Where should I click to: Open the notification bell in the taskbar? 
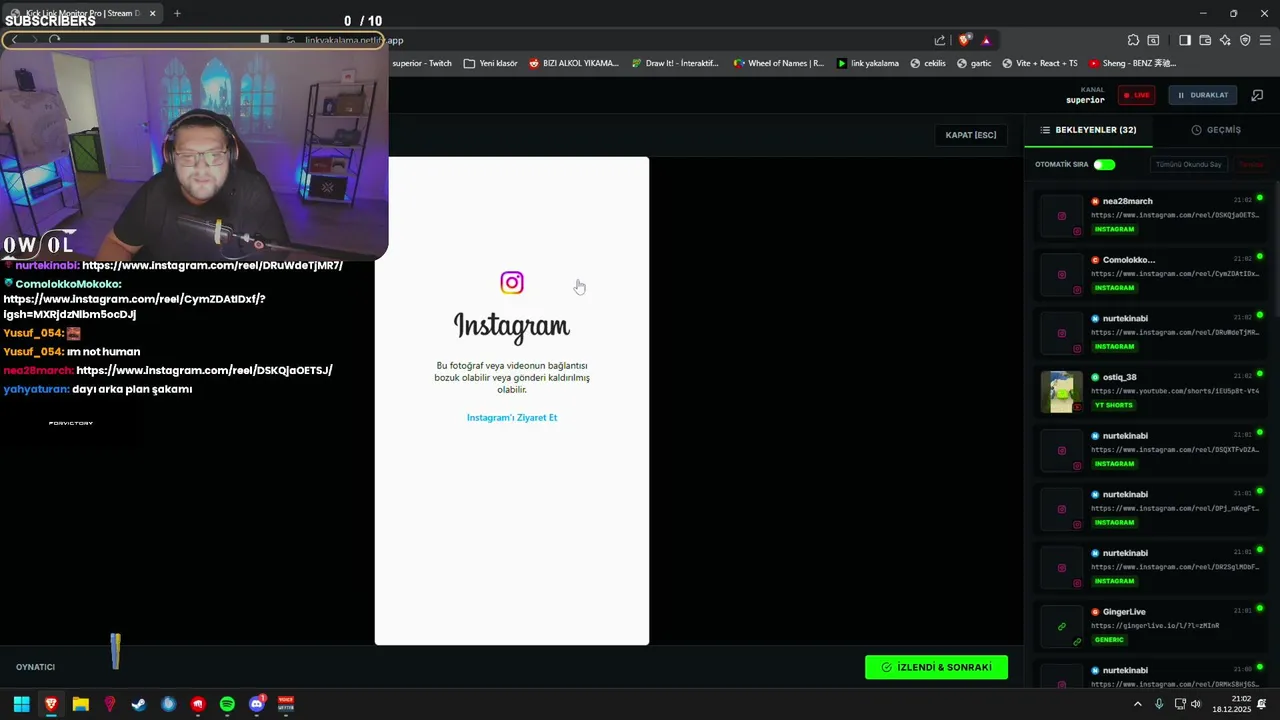tap(1262, 704)
